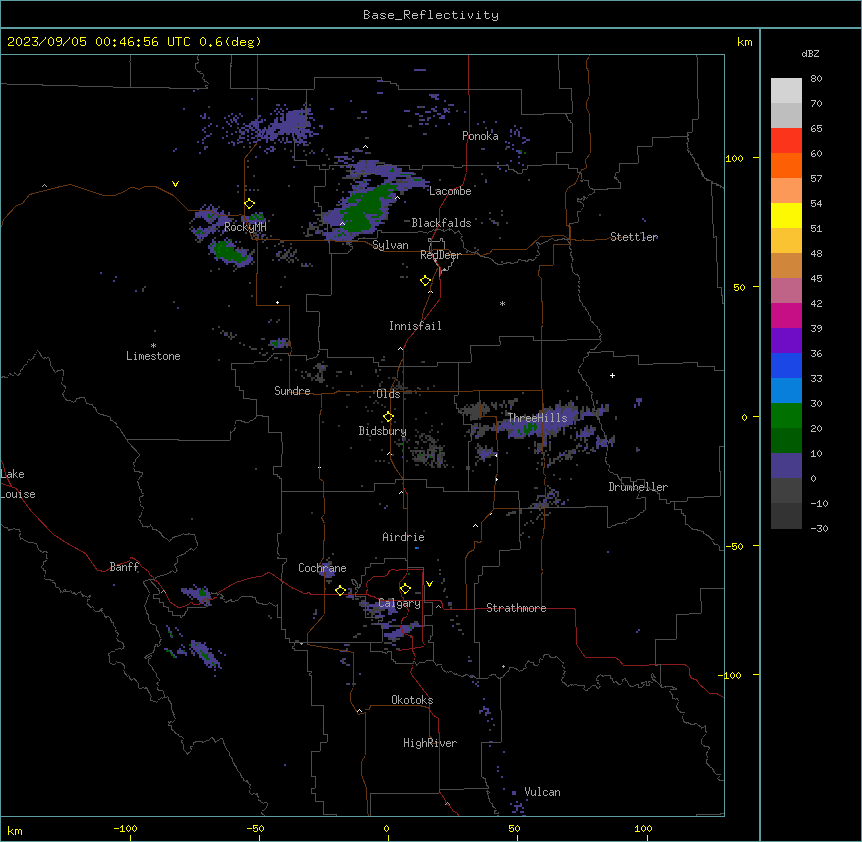Click the RedDeer city label
862x842 pixels.
click(440, 255)
